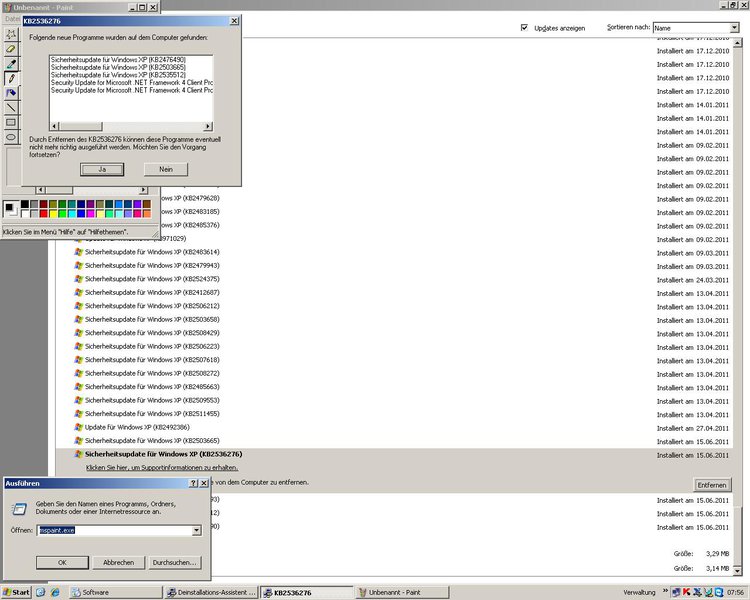This screenshot has height=600, width=750.
Task: Pick the magenta color swatch
Action: (90, 213)
